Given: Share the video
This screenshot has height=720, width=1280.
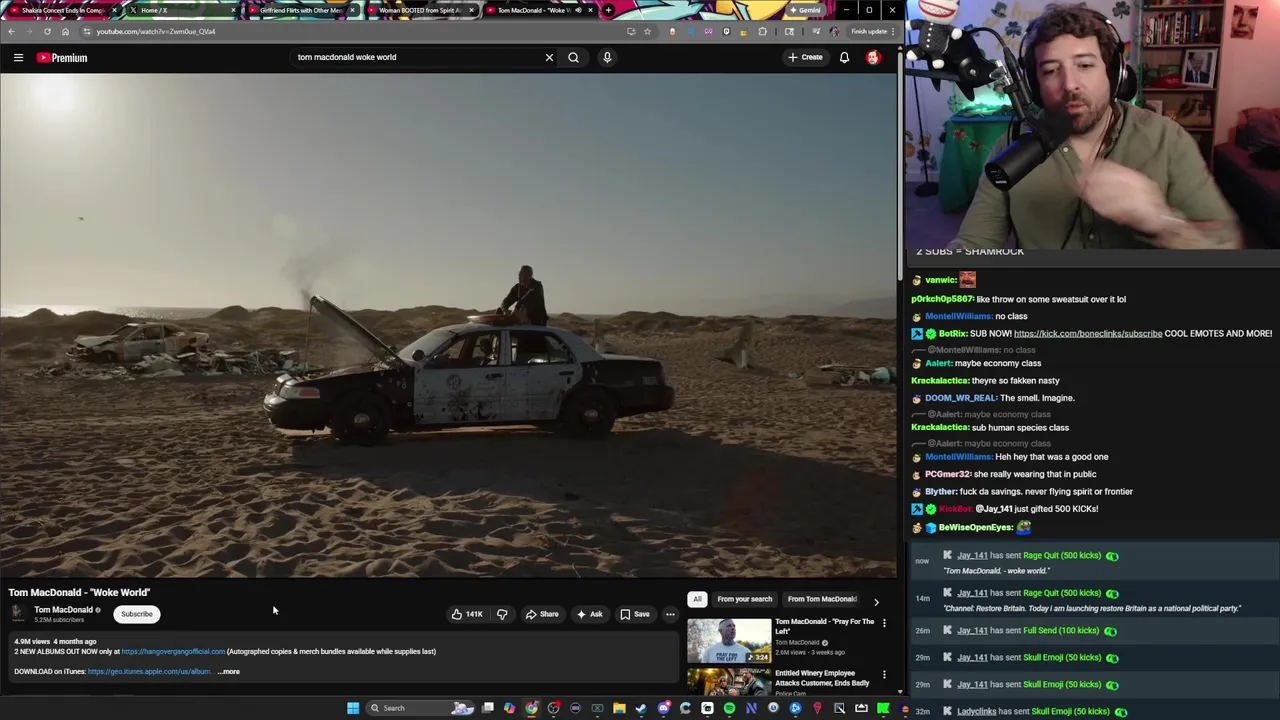Looking at the screenshot, I should (x=542, y=614).
